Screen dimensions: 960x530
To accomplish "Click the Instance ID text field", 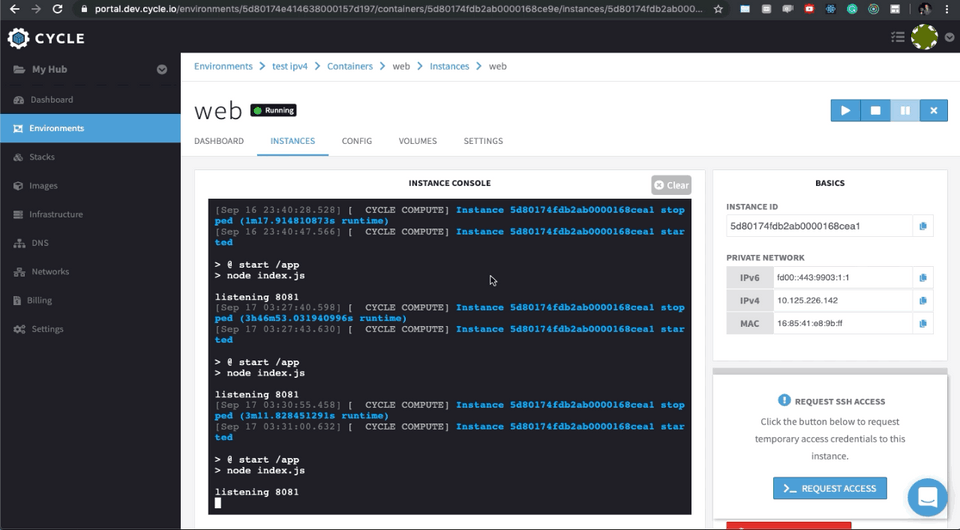I will click(x=819, y=226).
